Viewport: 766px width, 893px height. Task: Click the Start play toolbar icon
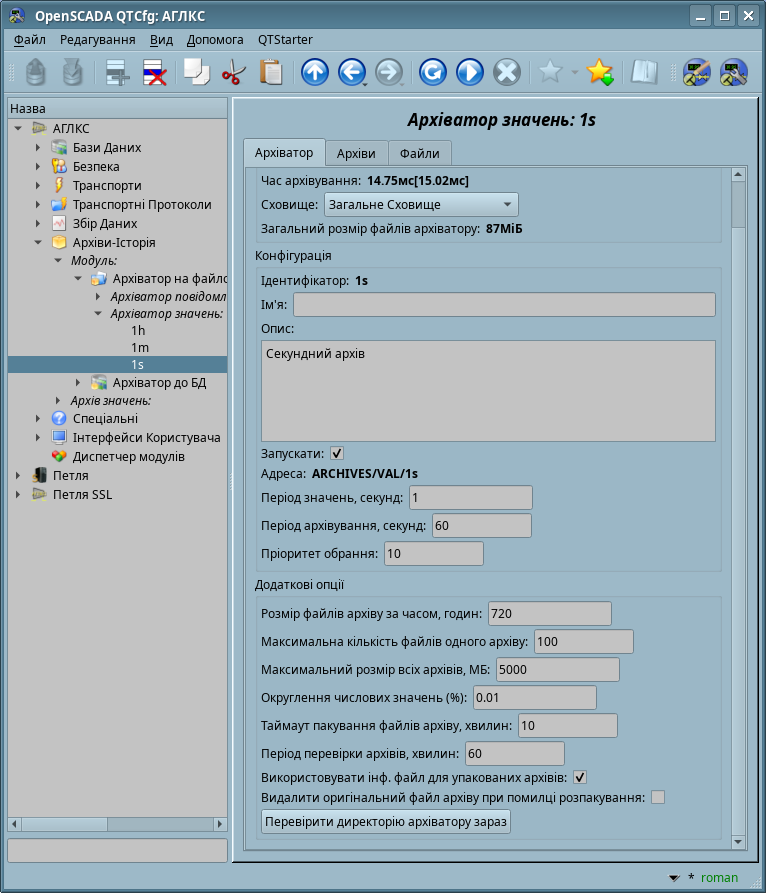[469, 72]
